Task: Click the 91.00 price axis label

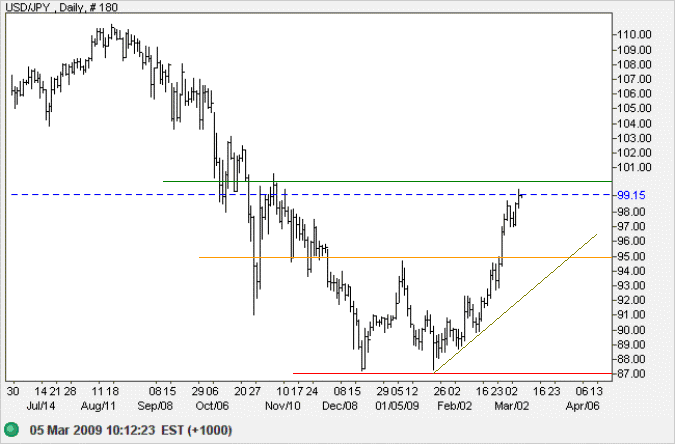Action: [x=631, y=314]
